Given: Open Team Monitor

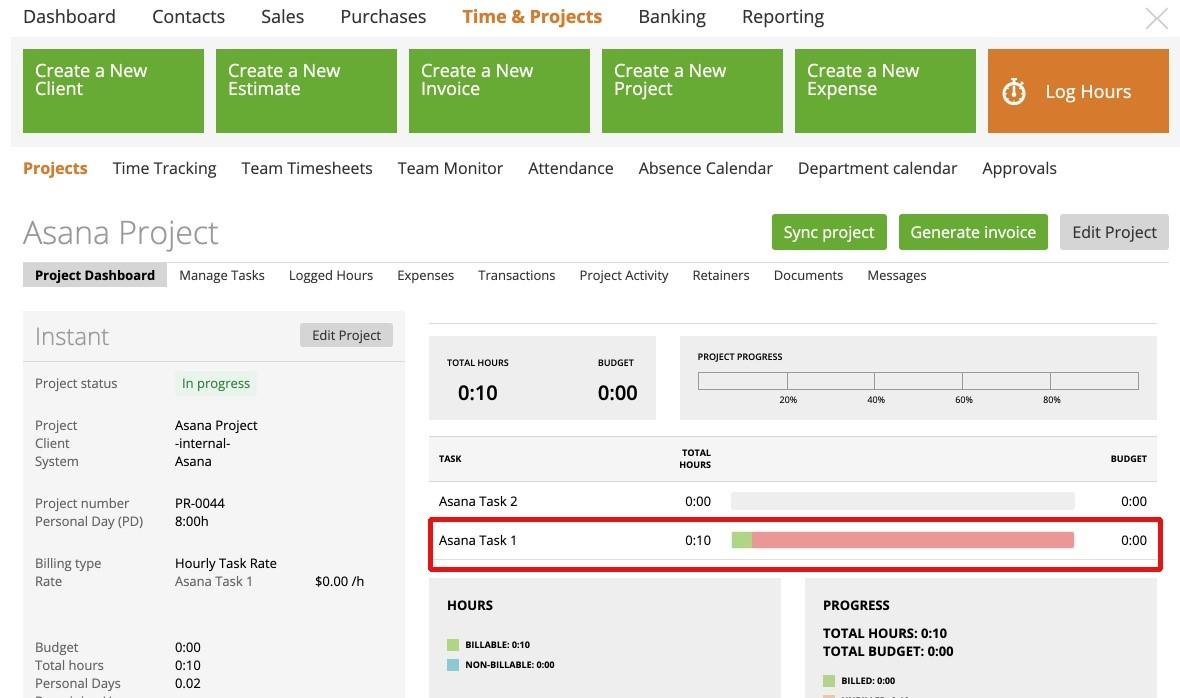Looking at the screenshot, I should click(x=450, y=168).
